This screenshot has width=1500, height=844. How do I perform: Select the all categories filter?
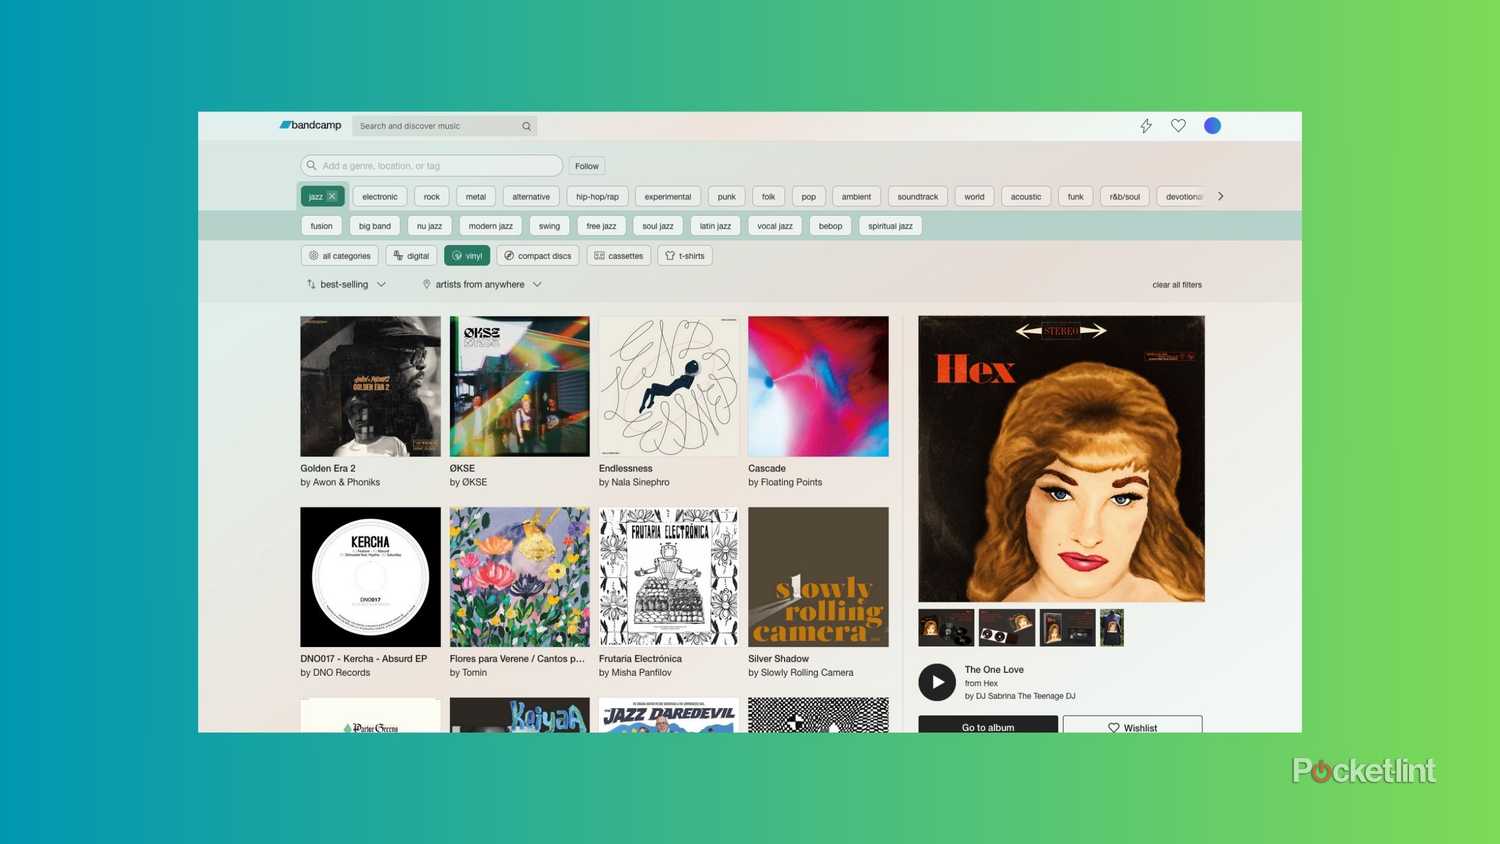point(340,255)
